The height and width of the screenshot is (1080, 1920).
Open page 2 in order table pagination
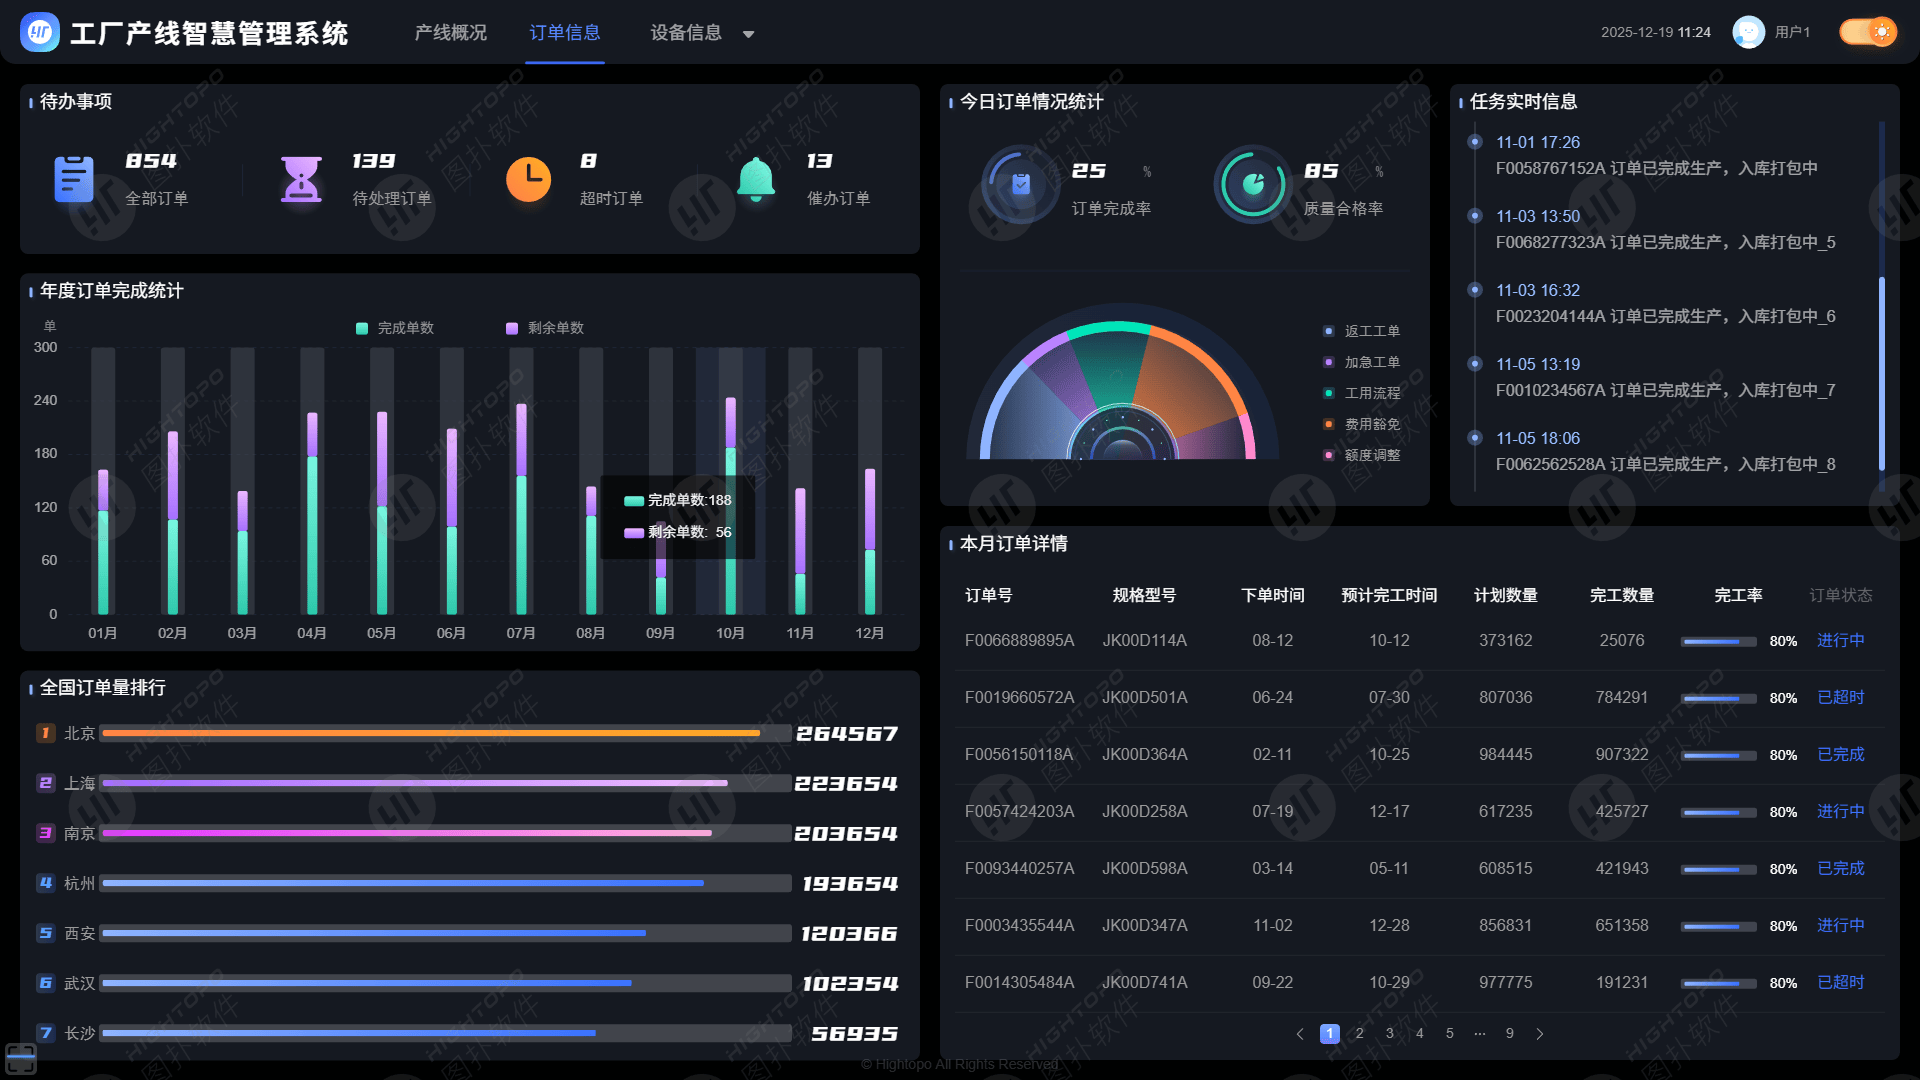[1360, 1034]
